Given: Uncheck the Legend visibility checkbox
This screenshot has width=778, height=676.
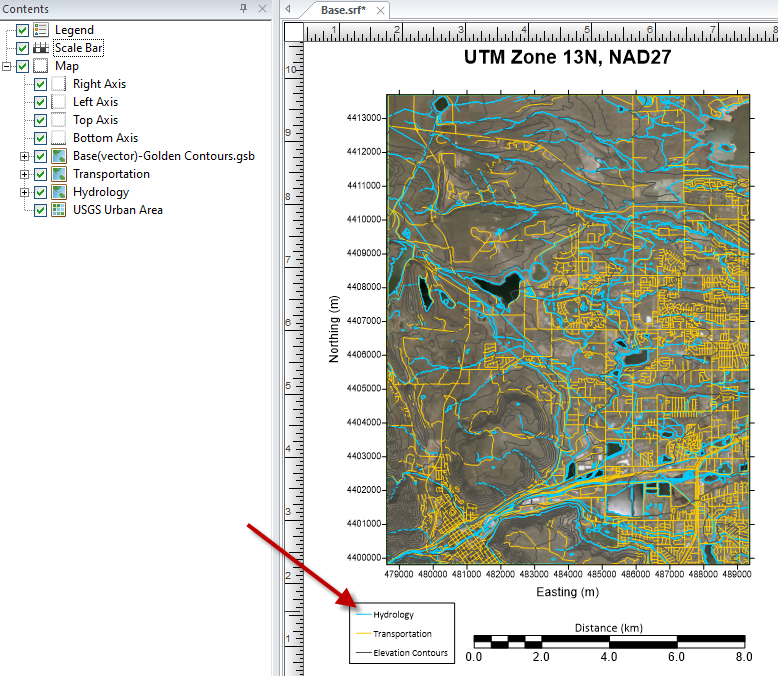Looking at the screenshot, I should [x=22, y=30].
